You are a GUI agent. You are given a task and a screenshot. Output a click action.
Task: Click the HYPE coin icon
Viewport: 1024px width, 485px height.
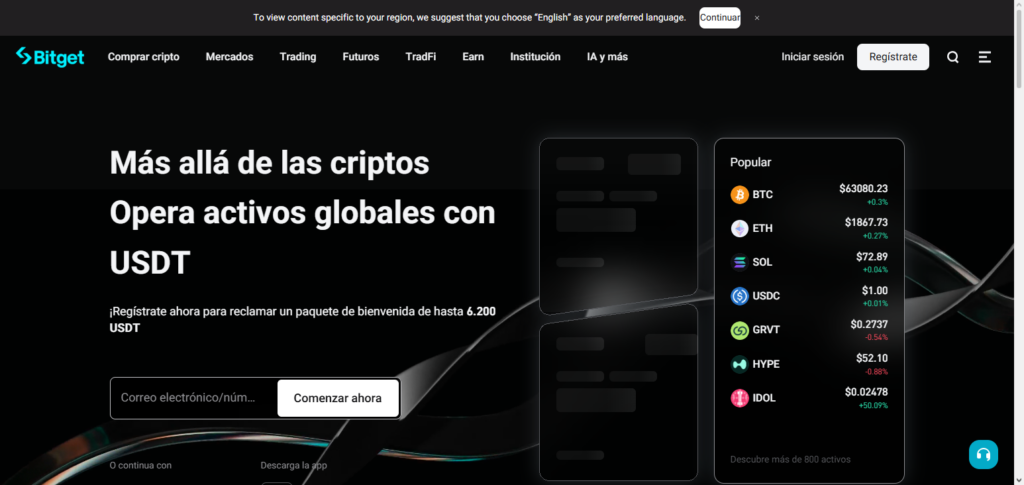pos(739,364)
